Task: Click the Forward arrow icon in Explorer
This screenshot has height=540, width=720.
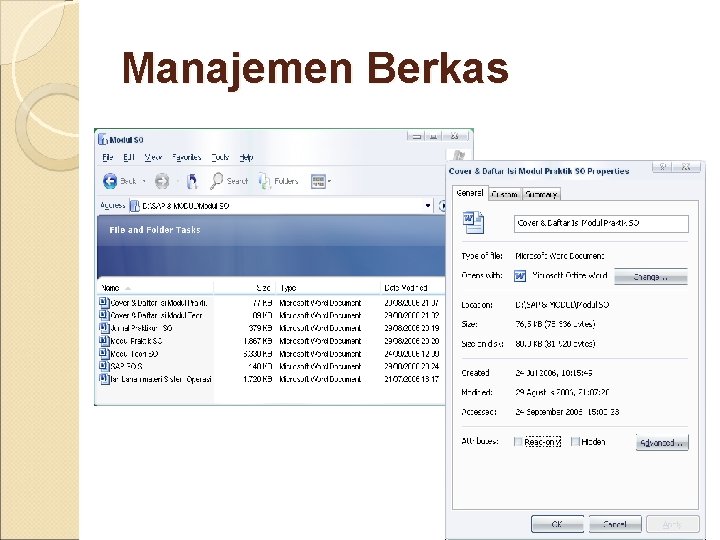Action: 162,181
